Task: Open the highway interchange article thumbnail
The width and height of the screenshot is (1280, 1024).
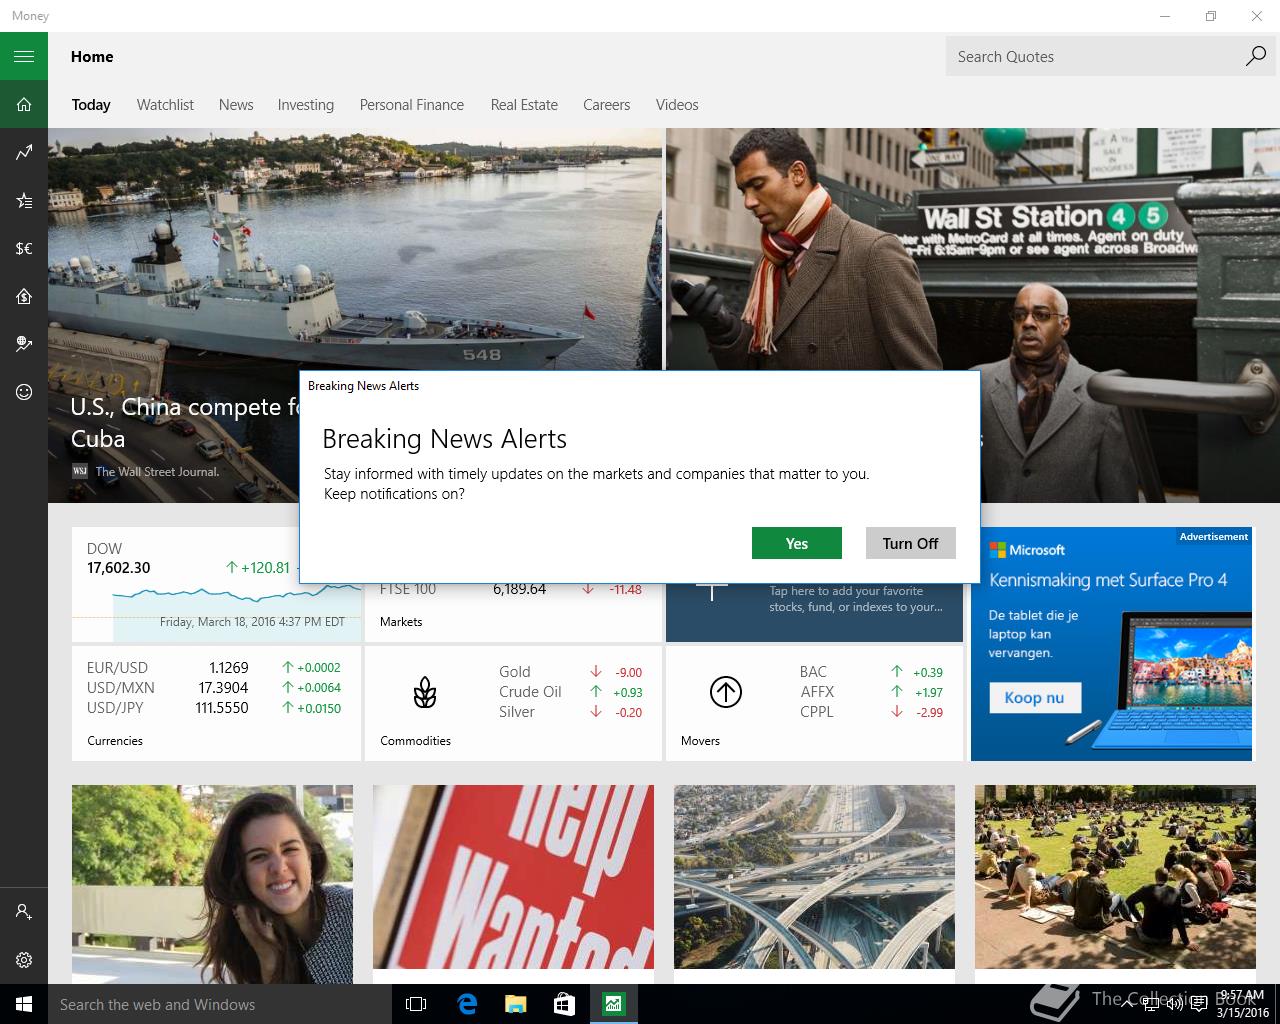Action: pyautogui.click(x=814, y=877)
